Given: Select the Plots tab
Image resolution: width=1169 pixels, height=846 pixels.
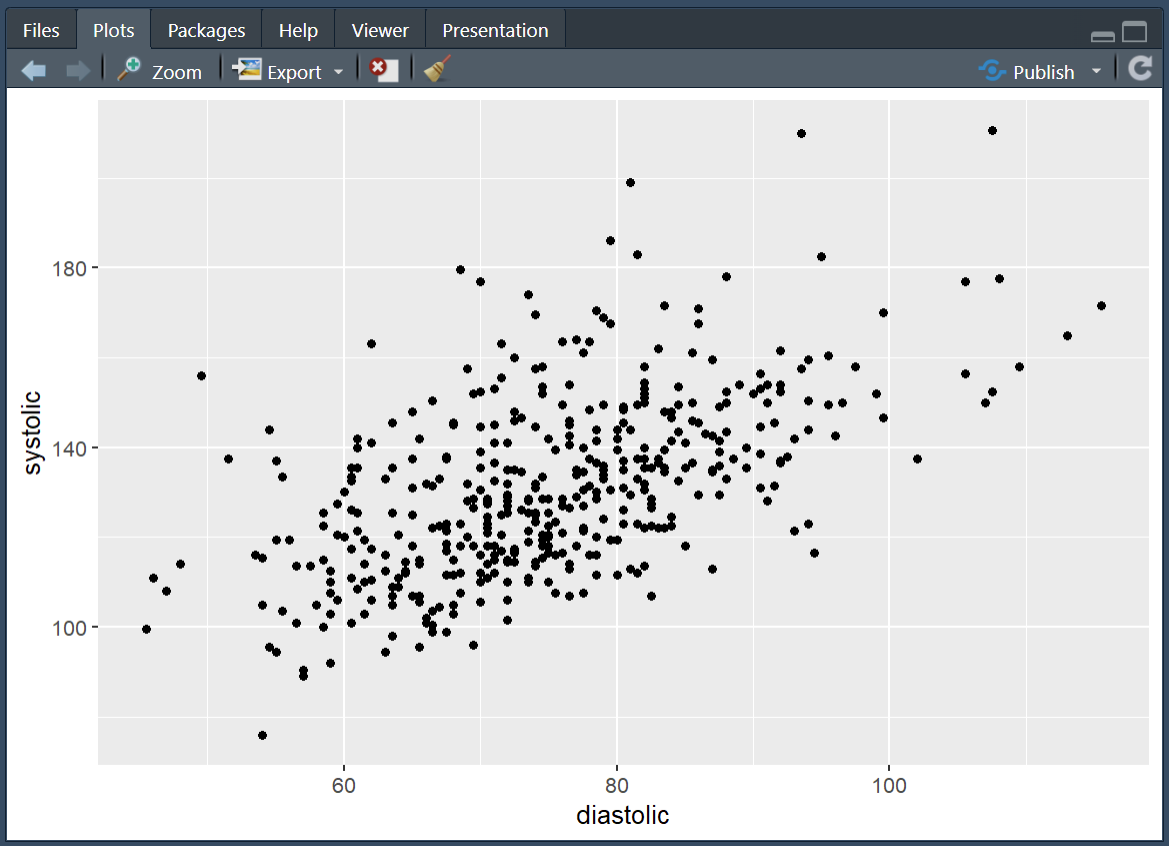Looking at the screenshot, I should pos(114,30).
